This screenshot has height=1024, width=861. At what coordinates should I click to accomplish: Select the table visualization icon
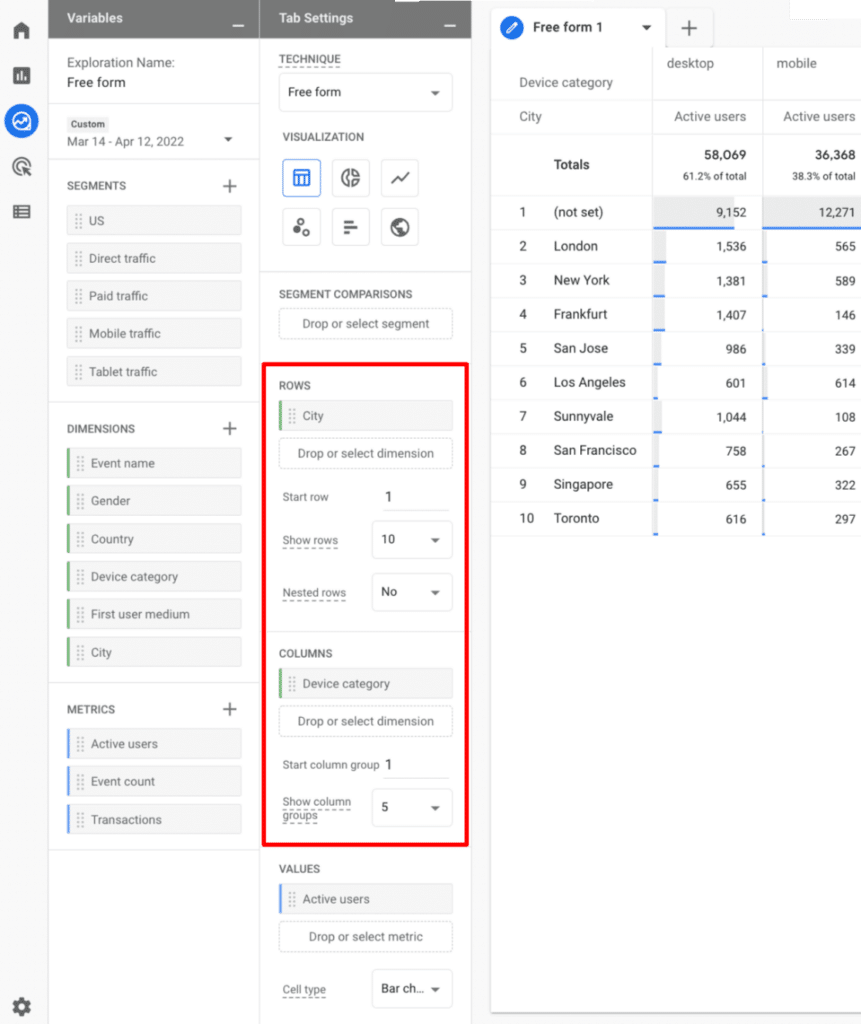301,177
